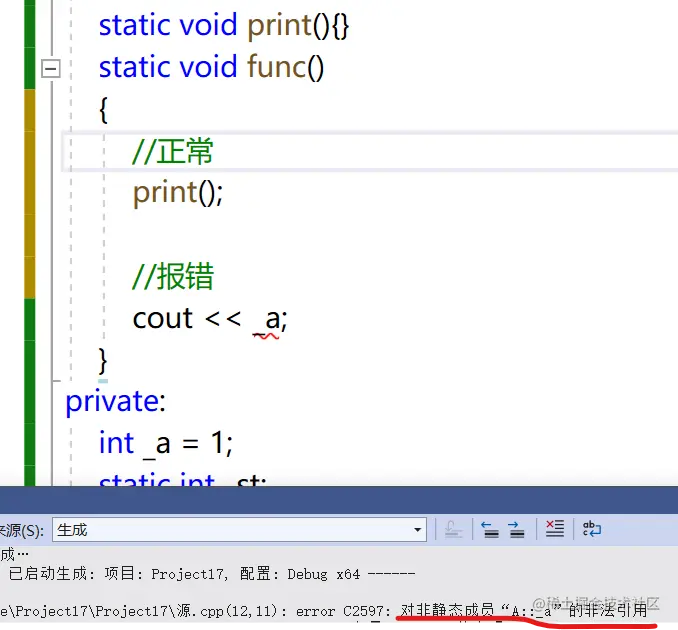
Task: Click the //报错 comment
Action: (173, 276)
